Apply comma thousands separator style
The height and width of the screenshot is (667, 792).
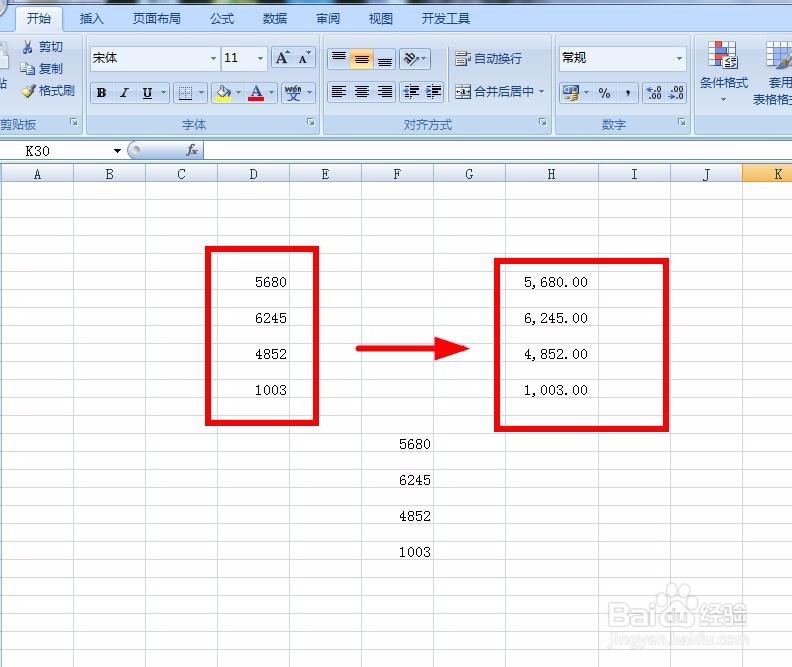[x=627, y=93]
